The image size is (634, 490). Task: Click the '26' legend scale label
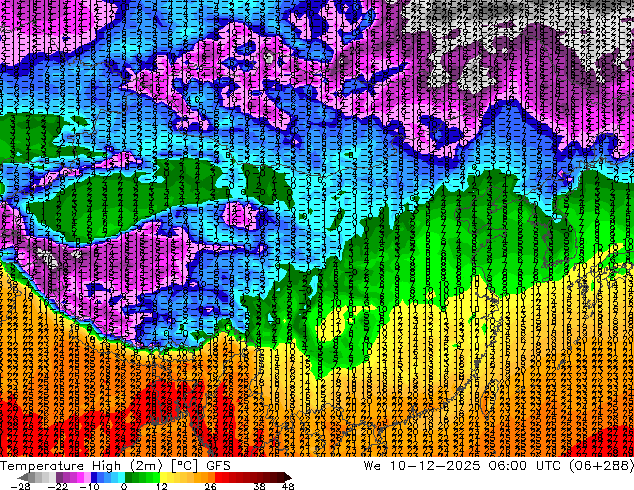coord(210,486)
